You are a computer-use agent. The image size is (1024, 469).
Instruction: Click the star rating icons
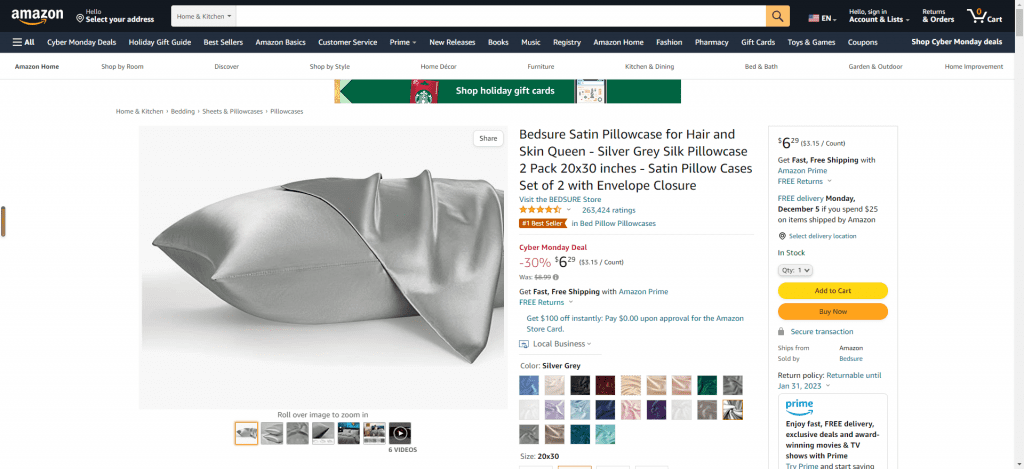pos(540,210)
